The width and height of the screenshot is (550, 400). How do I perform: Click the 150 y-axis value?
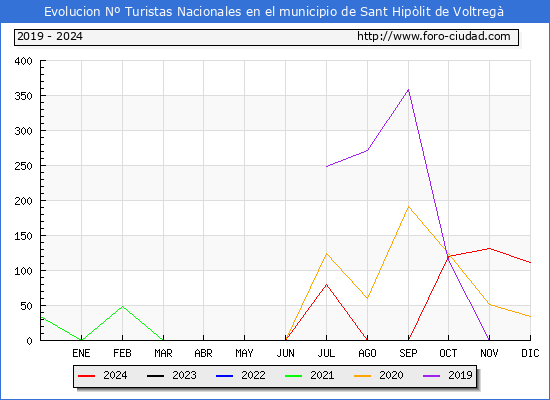tap(23, 236)
